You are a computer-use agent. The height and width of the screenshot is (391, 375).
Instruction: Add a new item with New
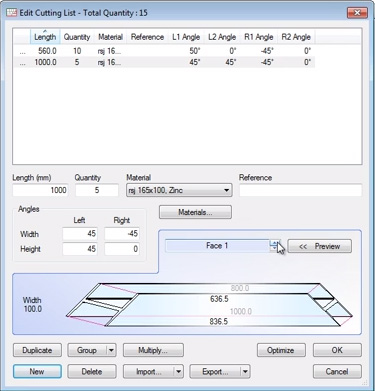(37, 371)
